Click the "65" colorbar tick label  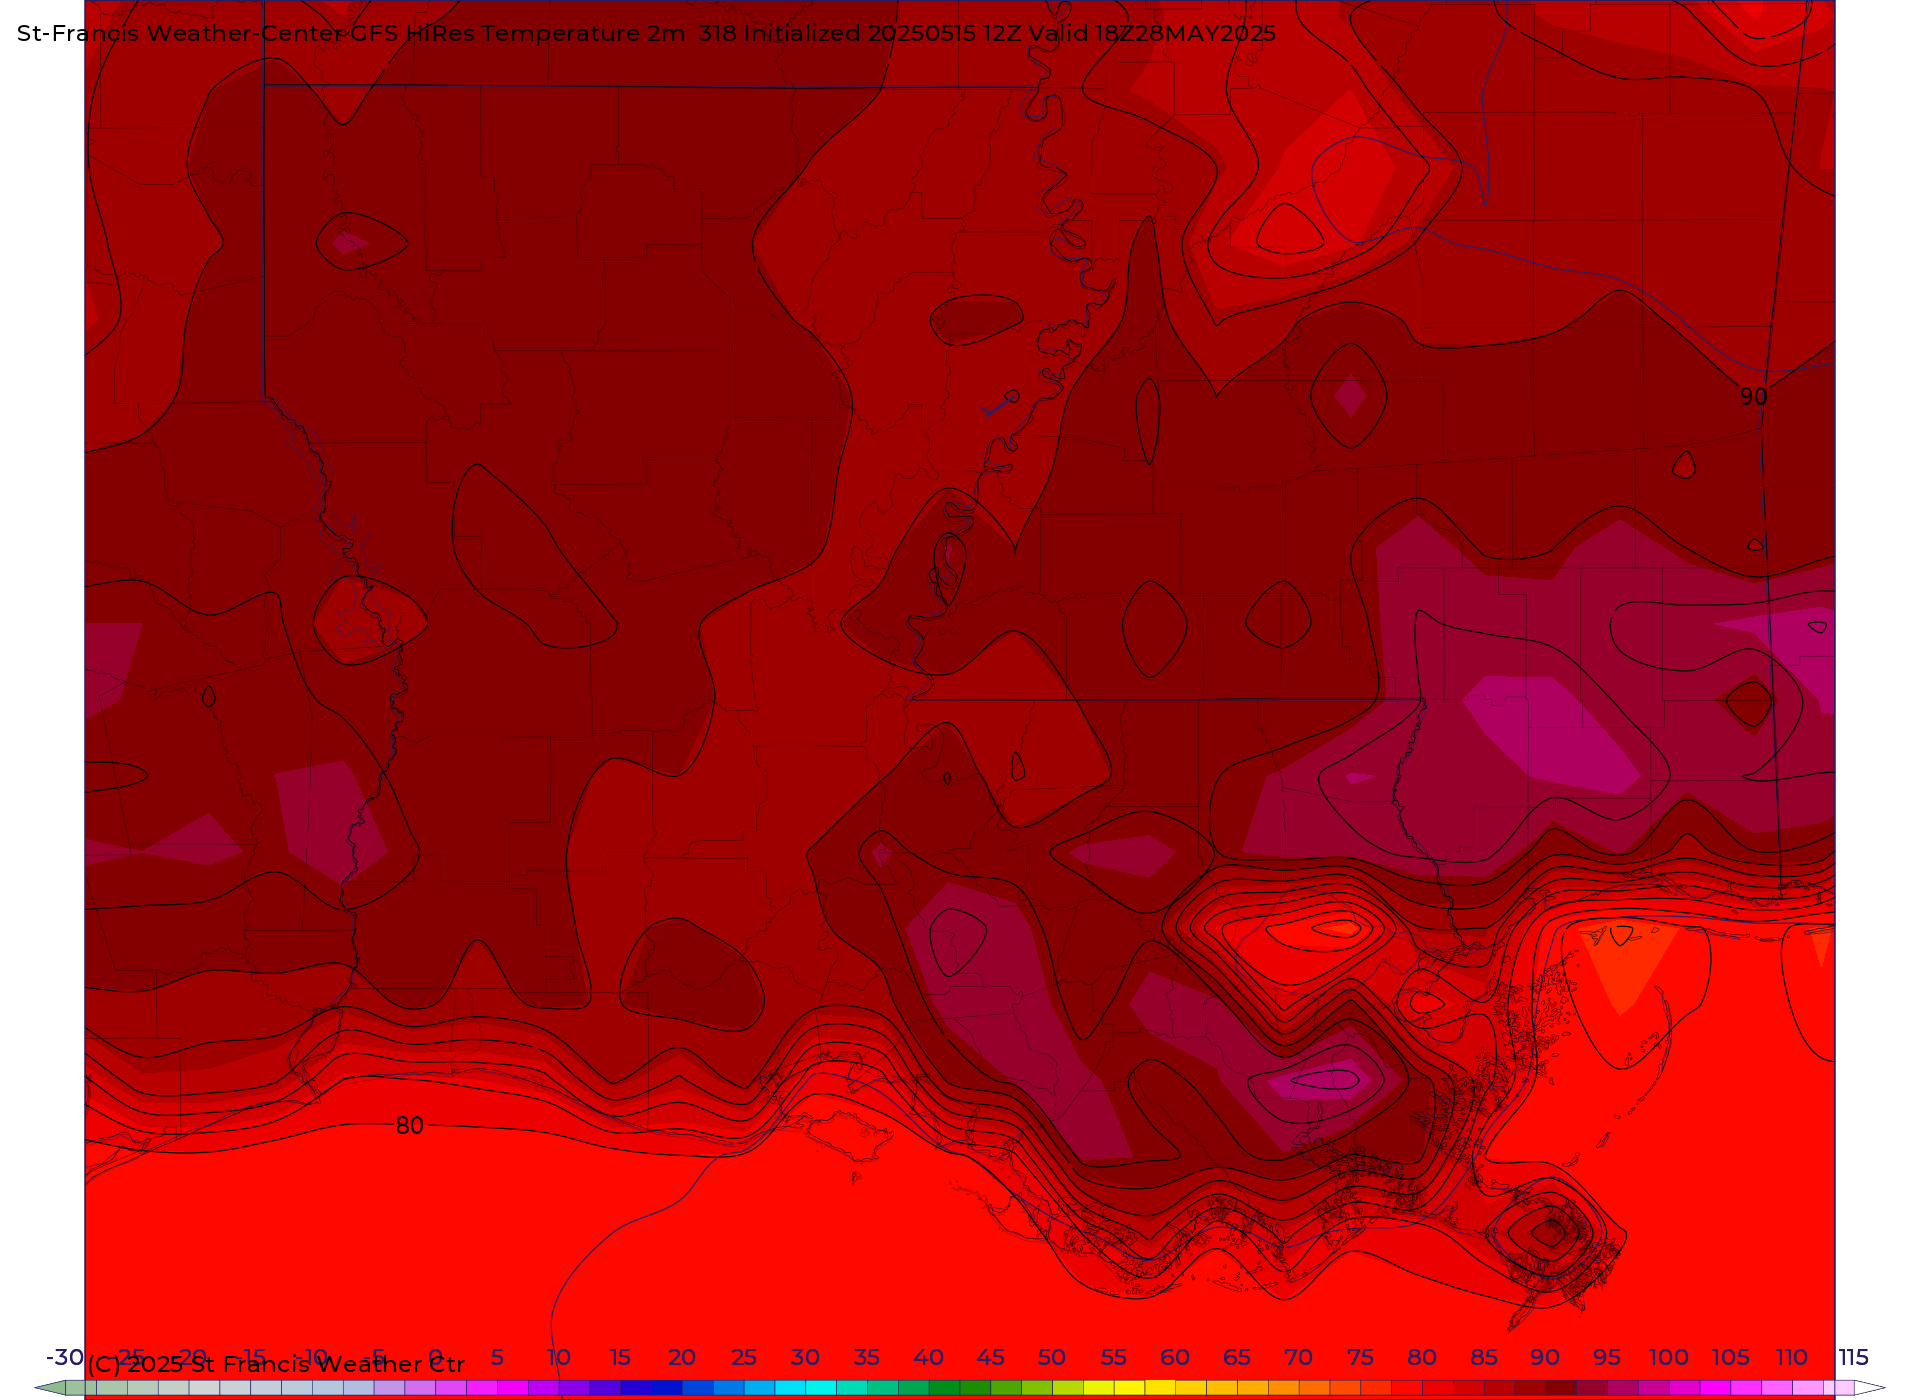pyautogui.click(x=1237, y=1357)
